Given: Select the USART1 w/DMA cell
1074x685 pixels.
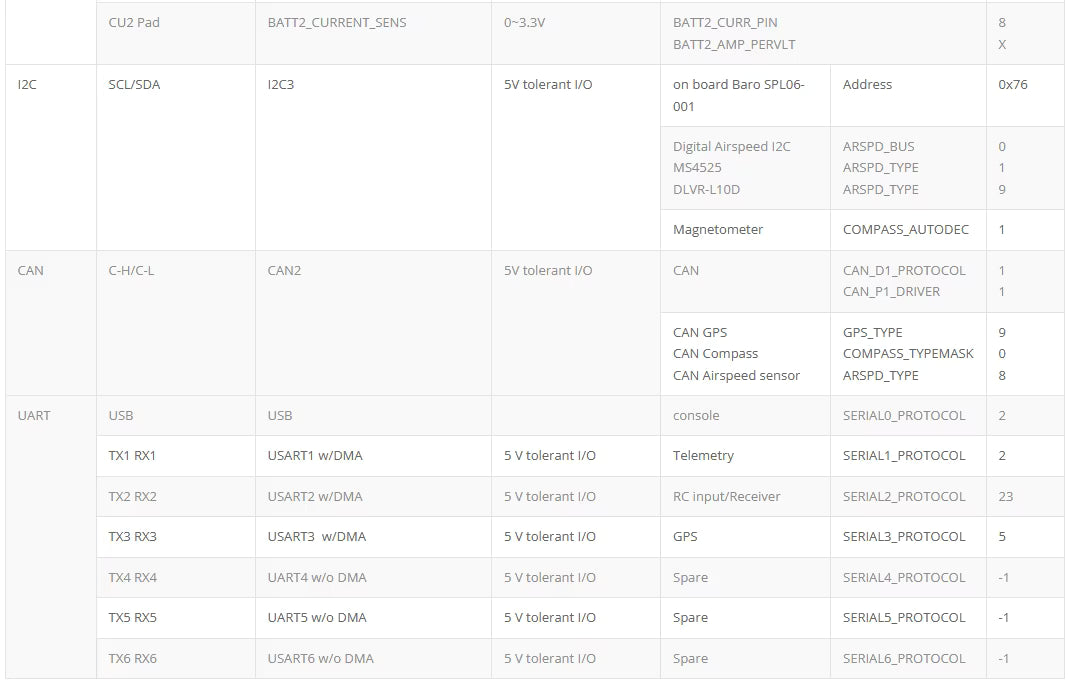Looking at the screenshot, I should tap(373, 456).
